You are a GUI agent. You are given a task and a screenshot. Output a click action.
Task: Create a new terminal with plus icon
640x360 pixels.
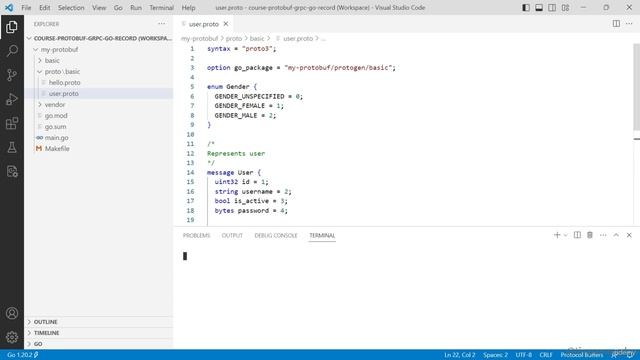(x=557, y=235)
